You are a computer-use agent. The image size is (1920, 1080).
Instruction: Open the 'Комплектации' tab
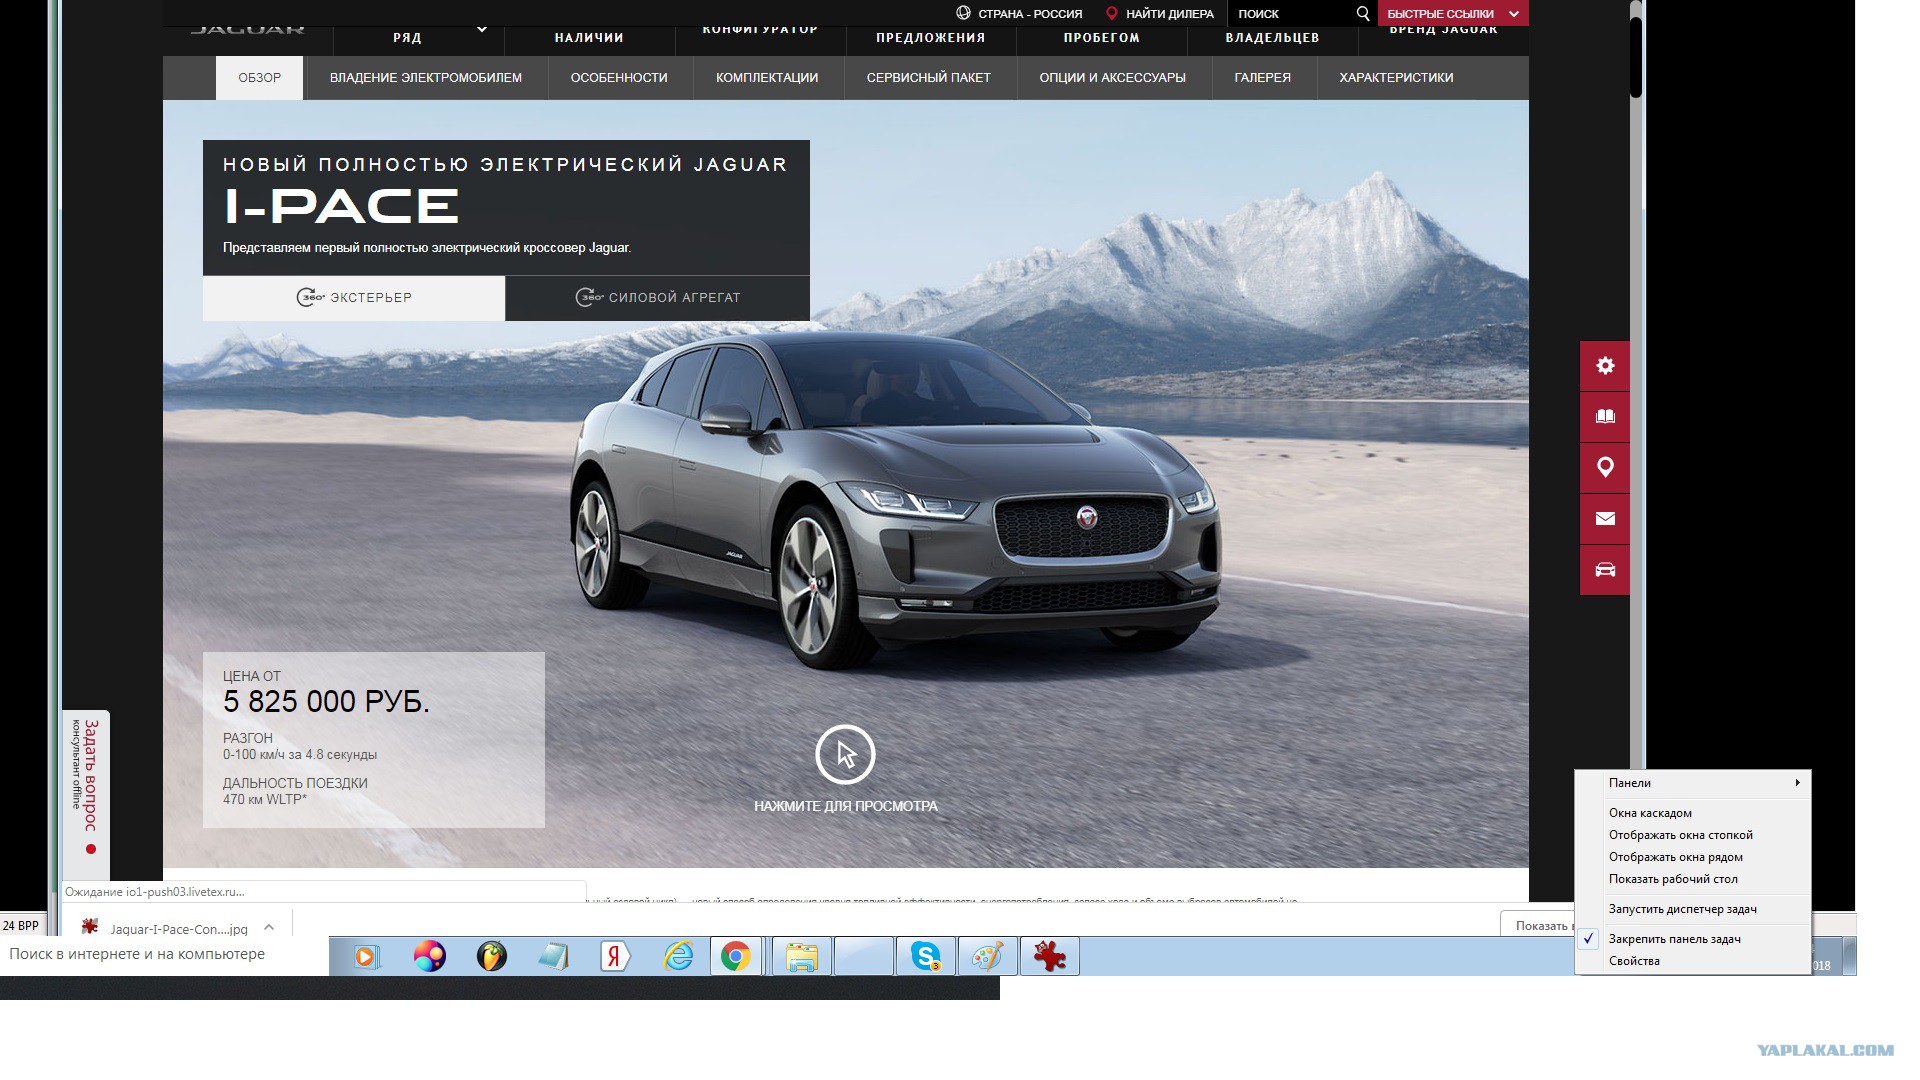pyautogui.click(x=767, y=78)
